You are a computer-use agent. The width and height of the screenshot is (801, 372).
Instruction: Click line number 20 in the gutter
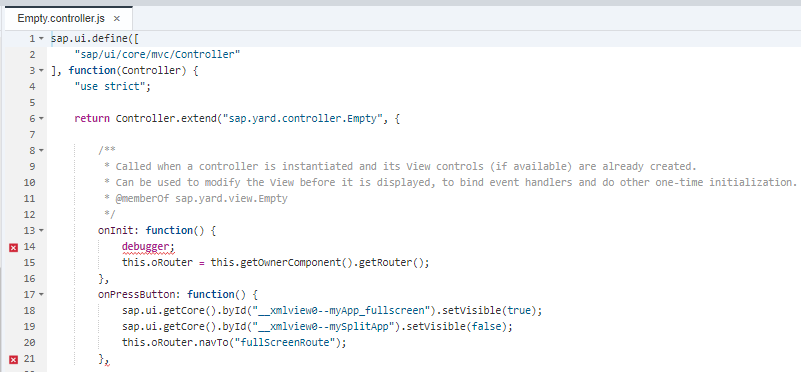coord(30,342)
